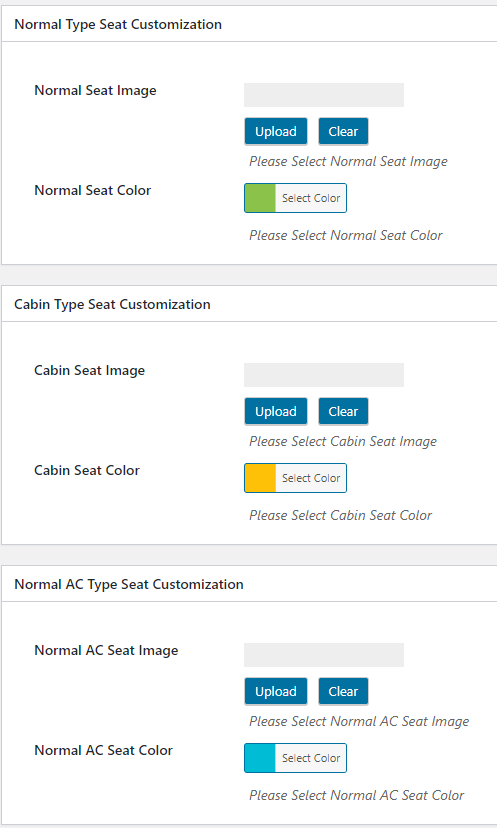This screenshot has height=828, width=497.
Task: Click the Normal AC Seat Image path field
Action: point(324,655)
